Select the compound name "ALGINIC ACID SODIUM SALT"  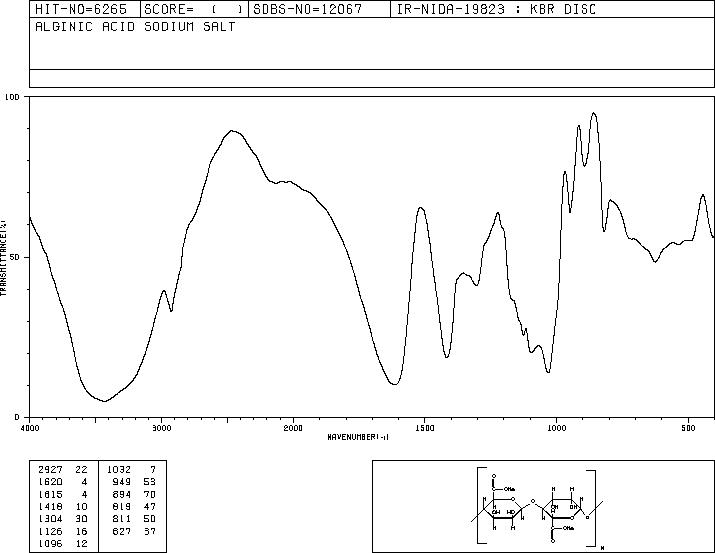[x=135, y=26]
